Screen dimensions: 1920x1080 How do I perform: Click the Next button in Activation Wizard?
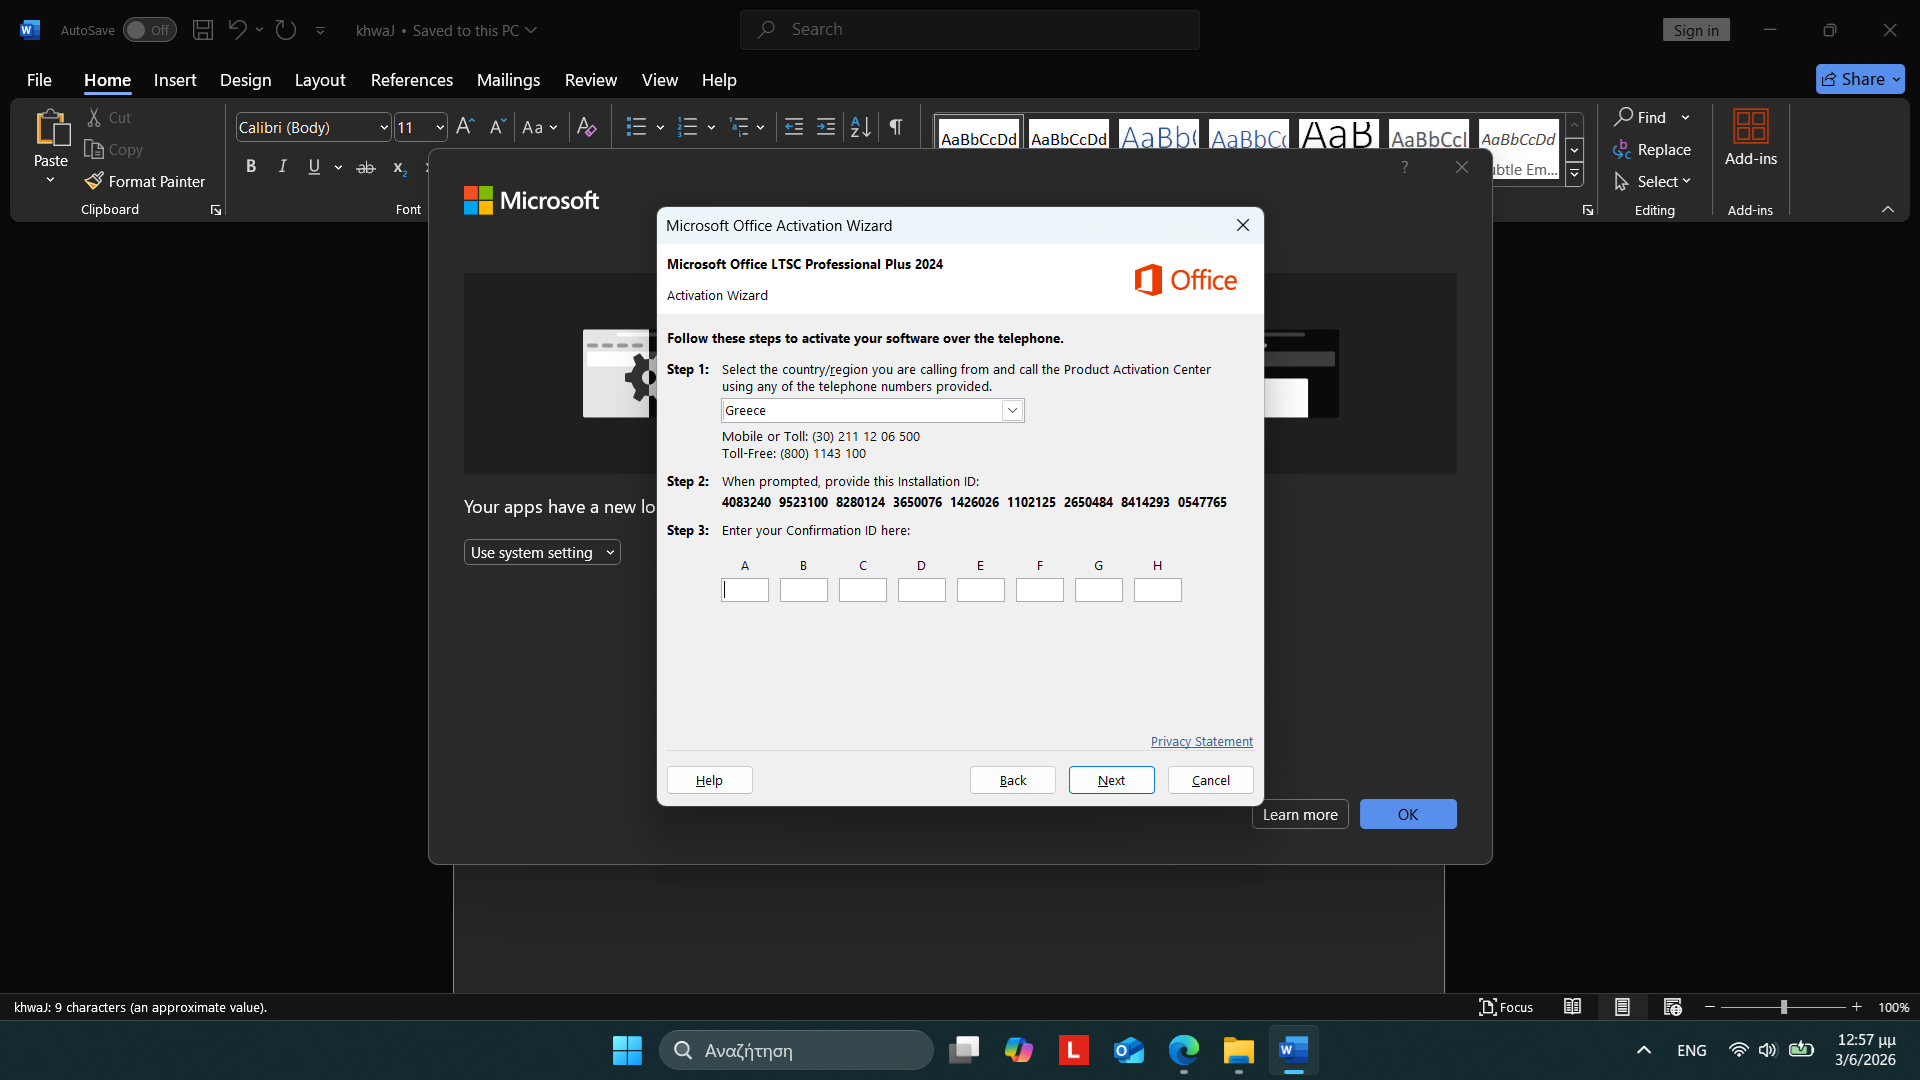tap(1112, 780)
